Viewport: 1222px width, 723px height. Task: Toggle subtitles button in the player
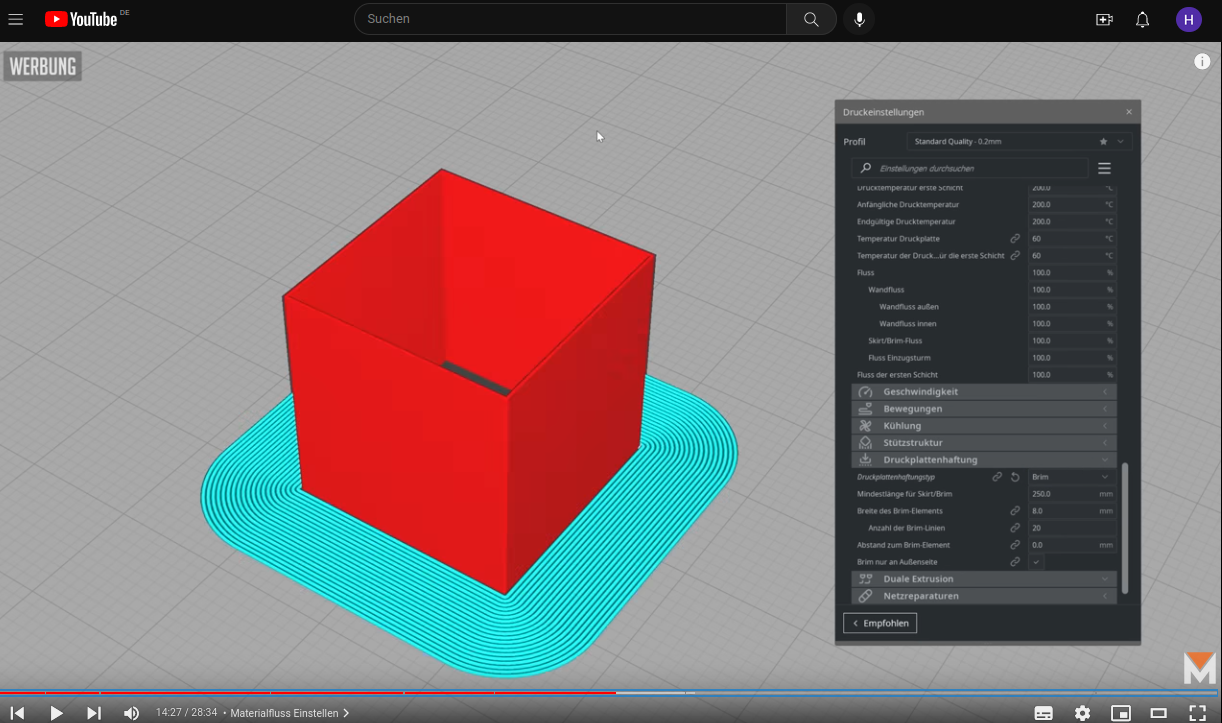pyautogui.click(x=1043, y=713)
